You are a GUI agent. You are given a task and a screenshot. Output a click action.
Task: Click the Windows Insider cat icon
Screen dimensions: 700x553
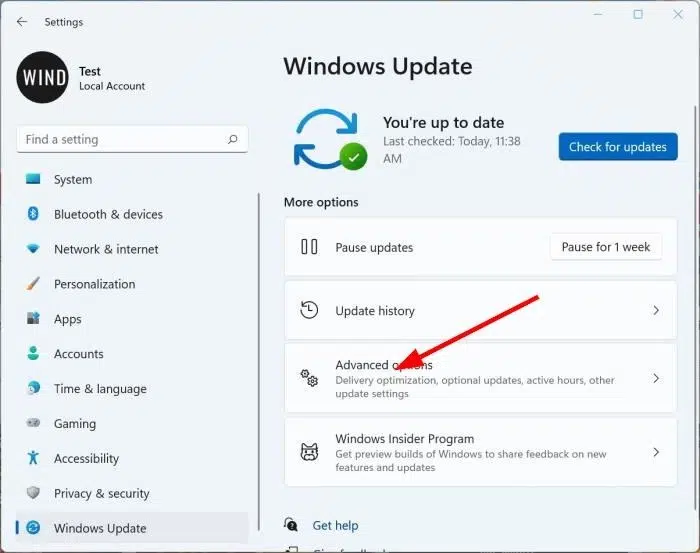point(309,452)
